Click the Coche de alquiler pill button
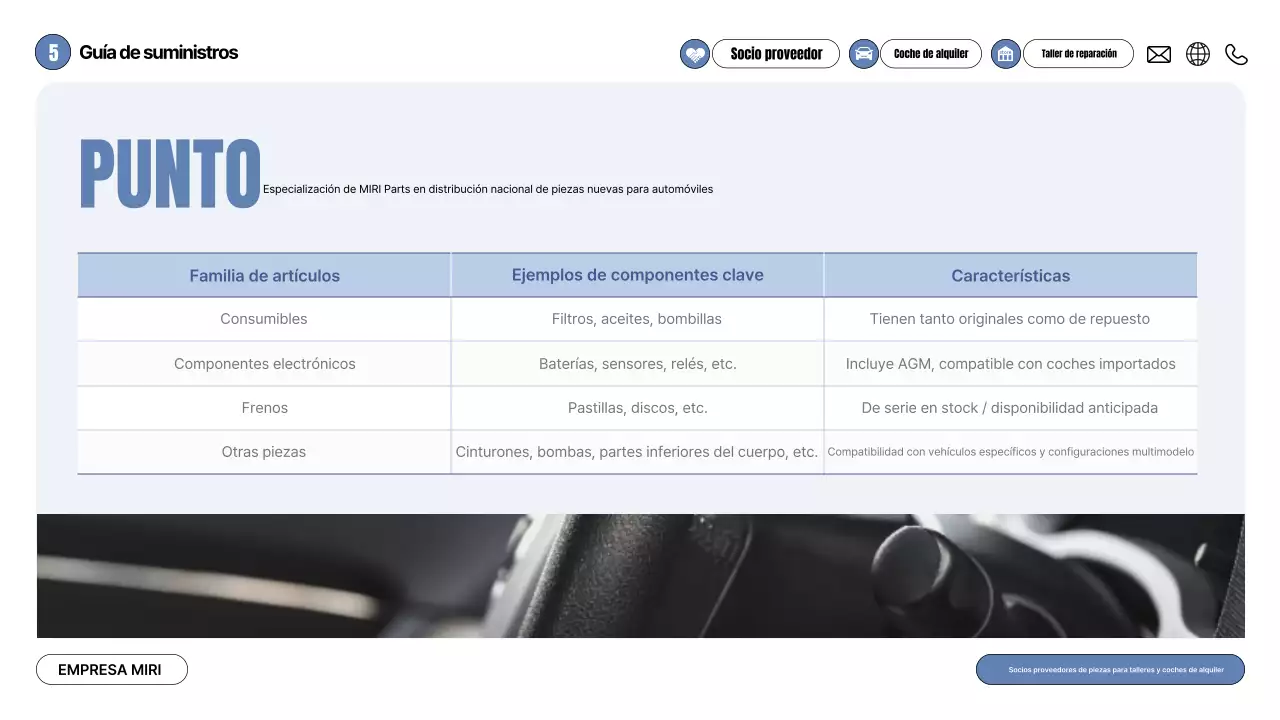This screenshot has width=1280, height=720. (930, 54)
